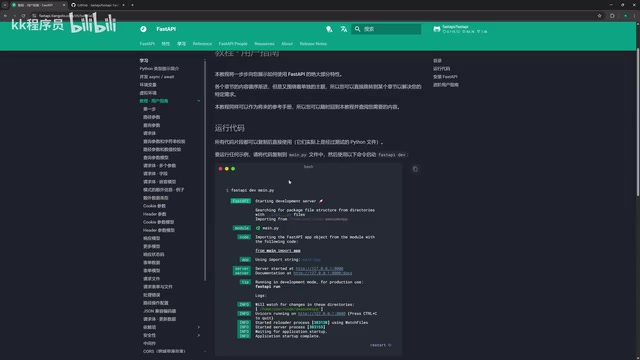Screen dimensions: 640x360
Task: Click the 运行代码 section heading
Action: (230, 128)
